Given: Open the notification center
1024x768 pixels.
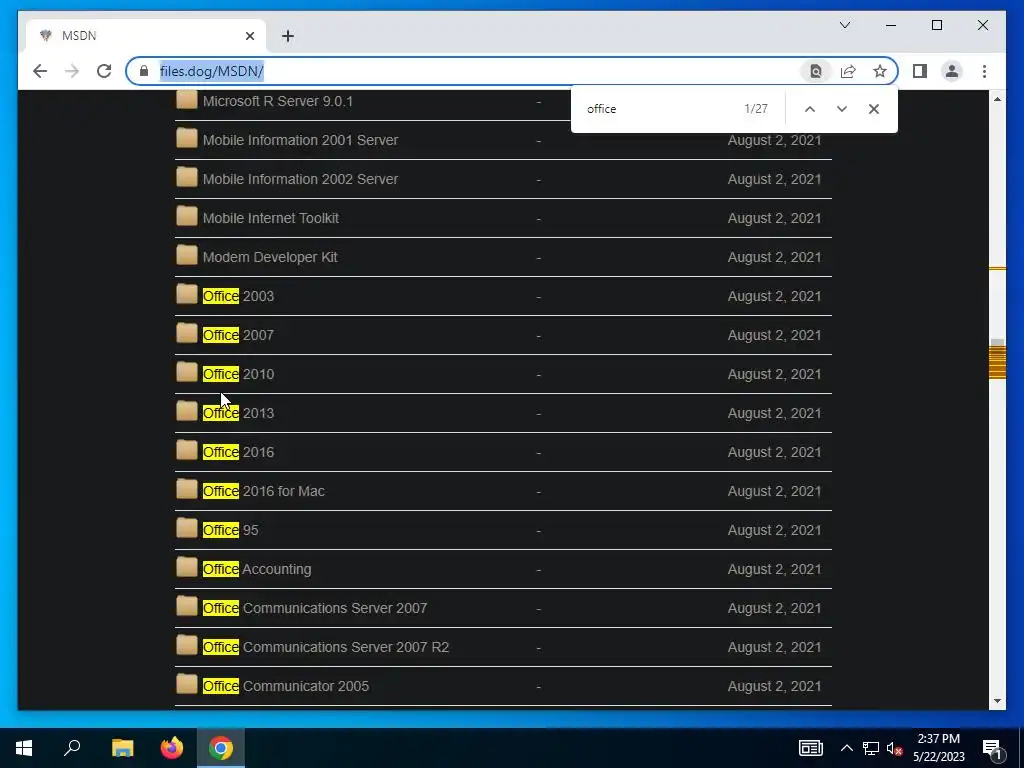Looking at the screenshot, I should (x=991, y=748).
